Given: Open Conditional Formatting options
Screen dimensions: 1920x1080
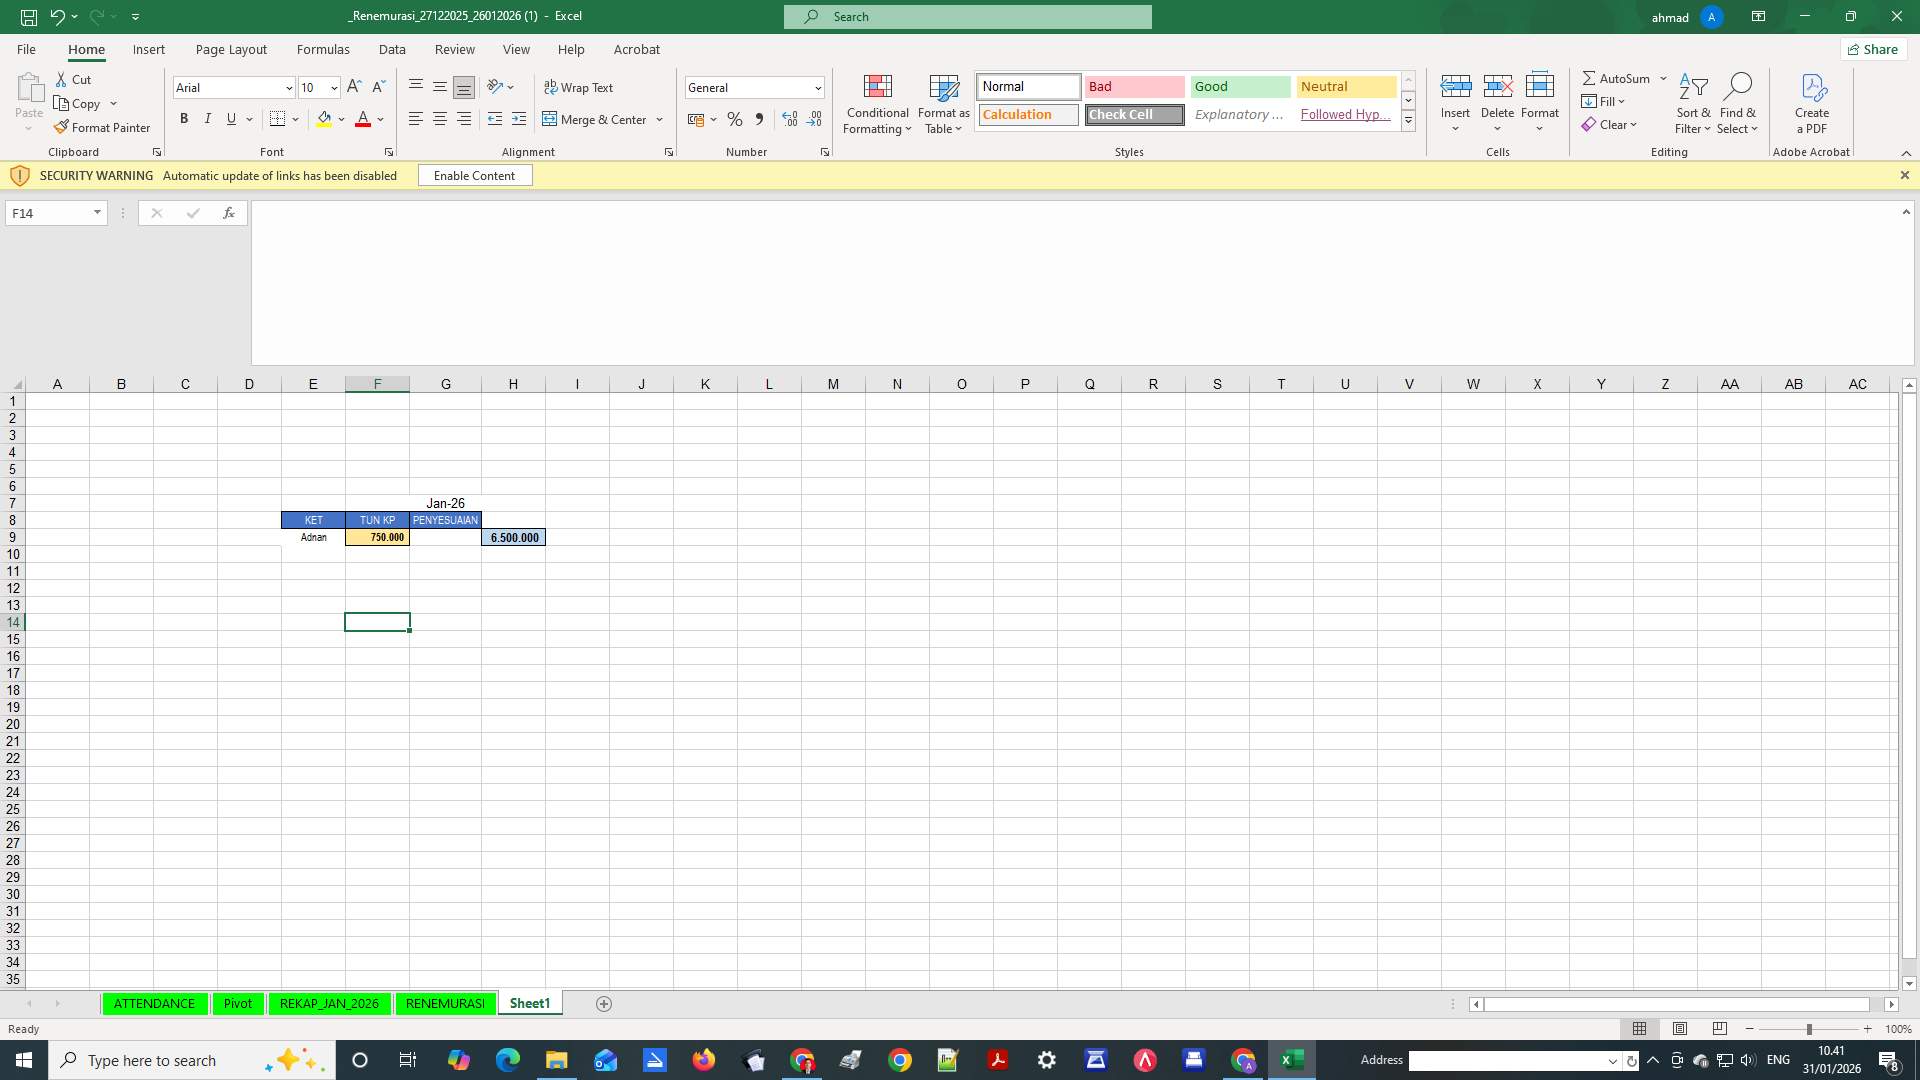Looking at the screenshot, I should (x=877, y=103).
